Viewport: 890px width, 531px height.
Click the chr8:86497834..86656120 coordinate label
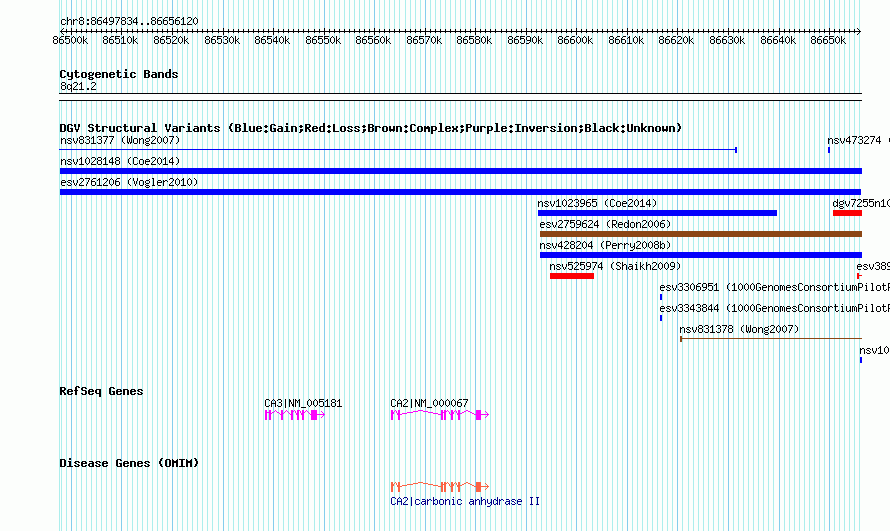click(x=129, y=22)
